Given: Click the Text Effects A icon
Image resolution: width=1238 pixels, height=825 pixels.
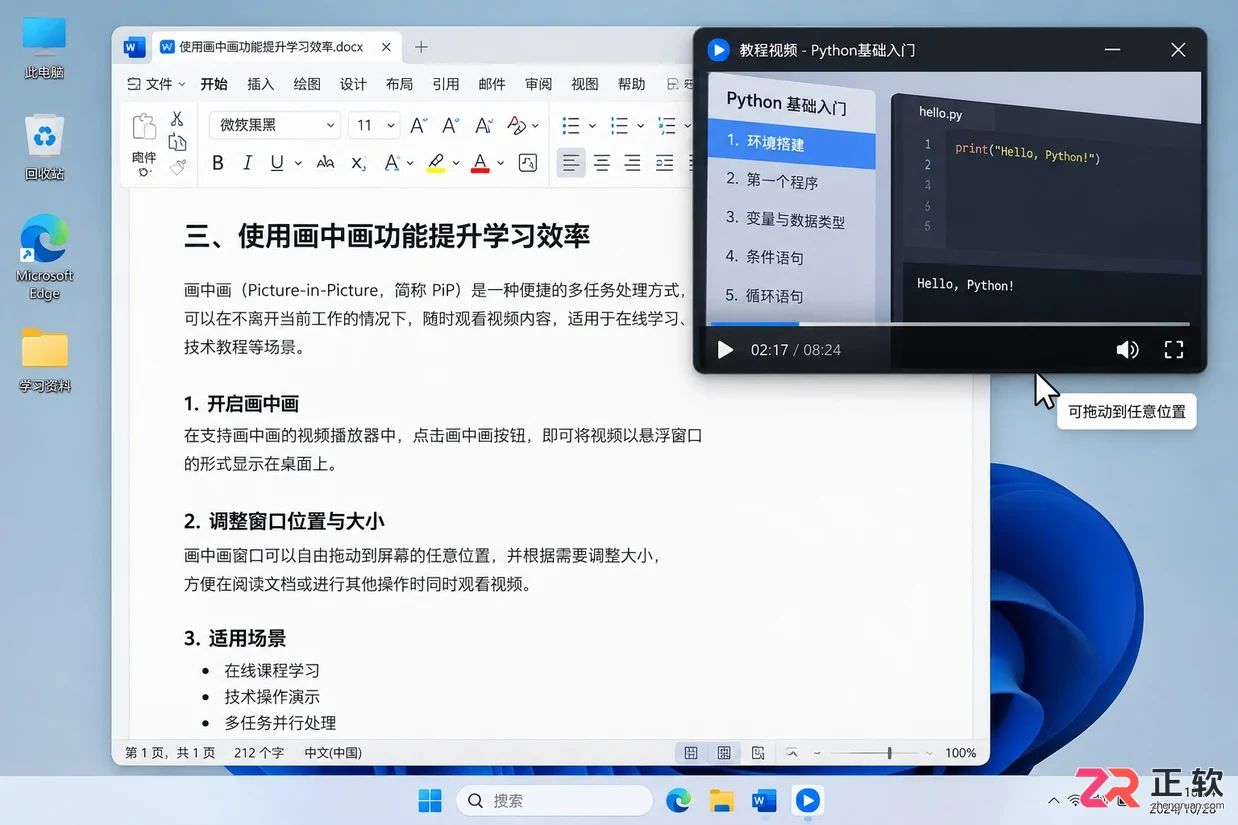Looking at the screenshot, I should 391,163.
